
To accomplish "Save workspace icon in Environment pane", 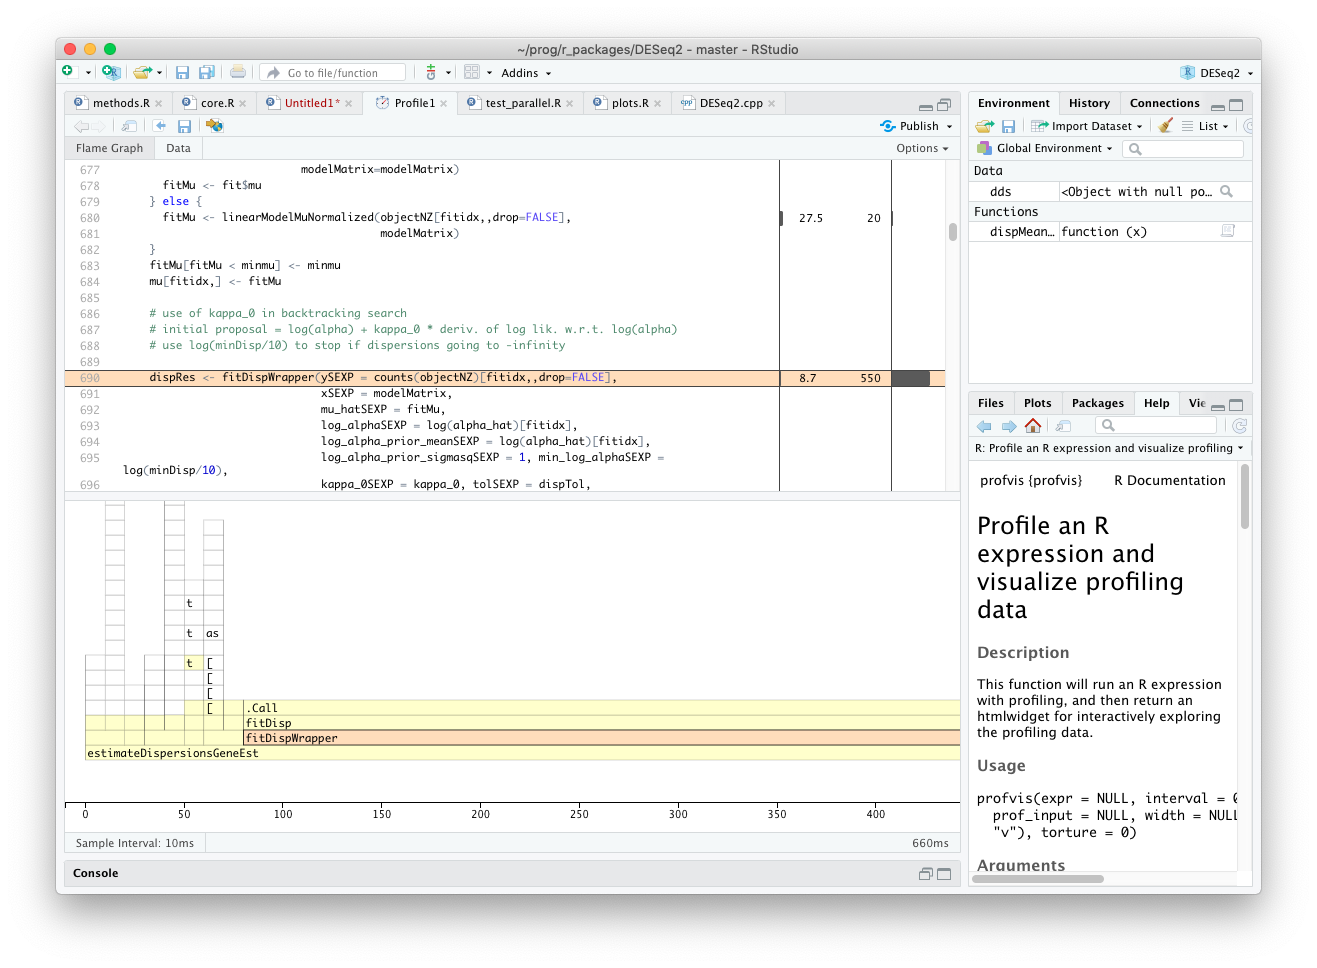I will pyautogui.click(x=1008, y=126).
